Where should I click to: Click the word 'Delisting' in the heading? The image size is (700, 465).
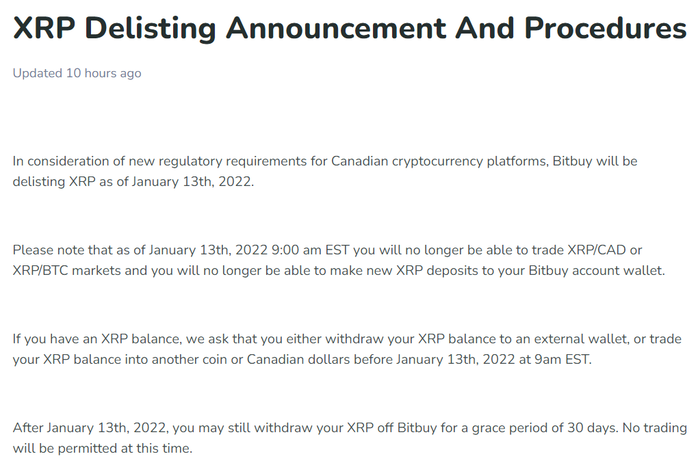tap(150, 29)
